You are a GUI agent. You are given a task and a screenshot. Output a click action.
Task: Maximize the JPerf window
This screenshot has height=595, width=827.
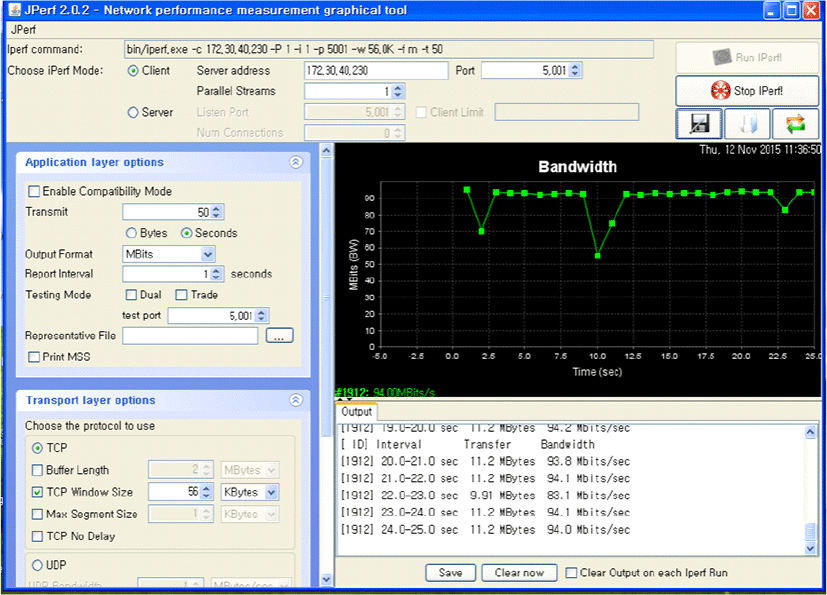pos(792,11)
